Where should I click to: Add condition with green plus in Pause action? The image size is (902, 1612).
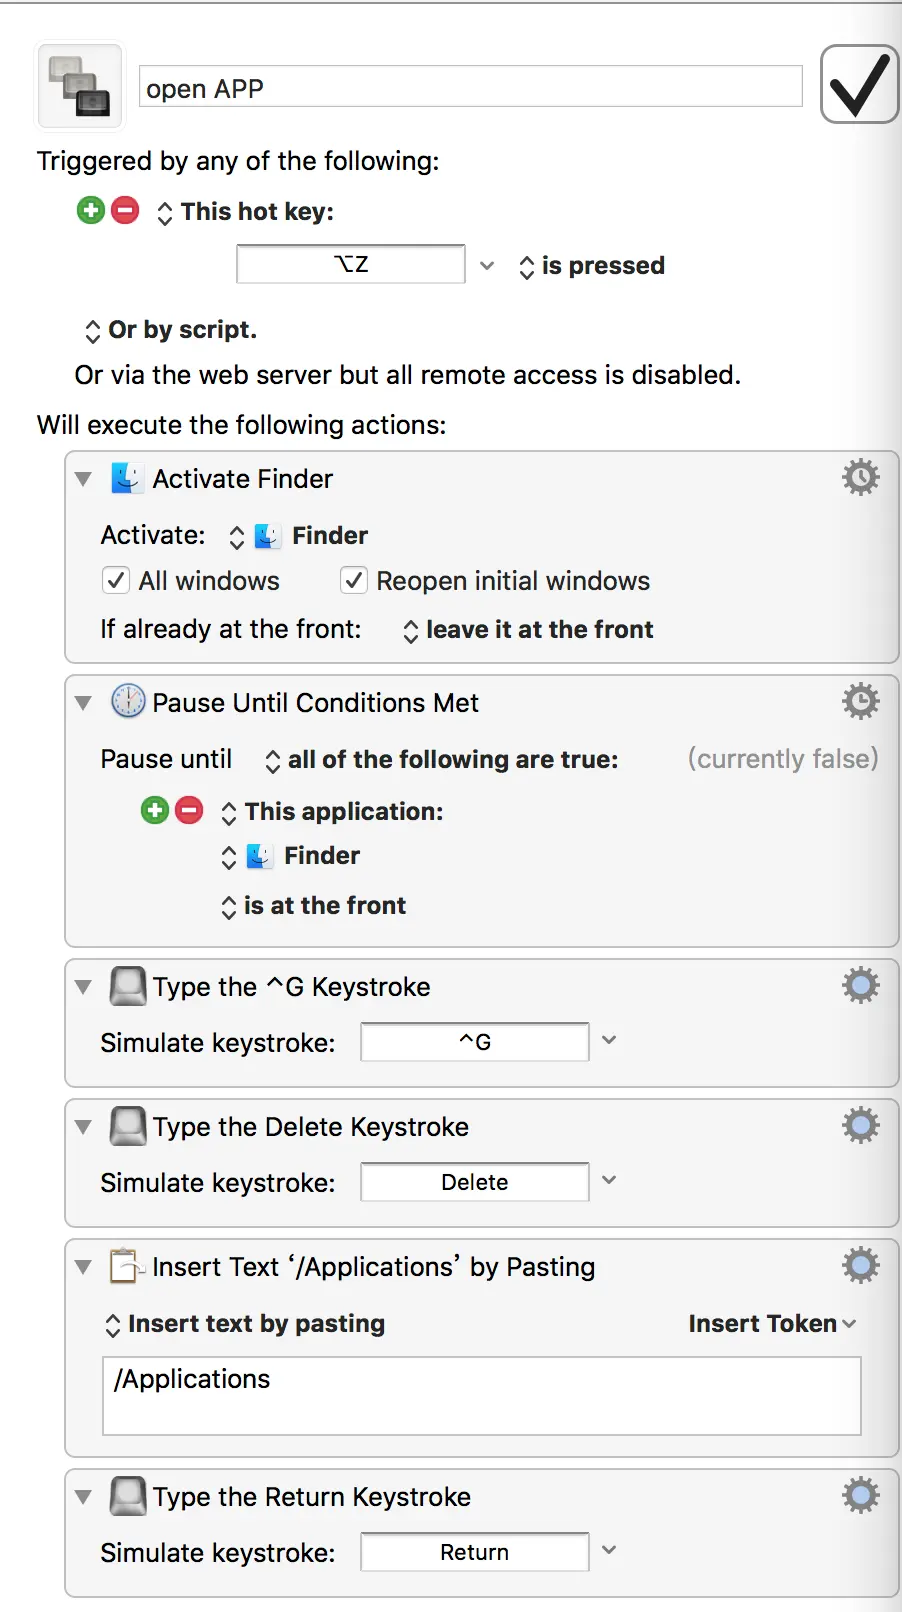(155, 810)
